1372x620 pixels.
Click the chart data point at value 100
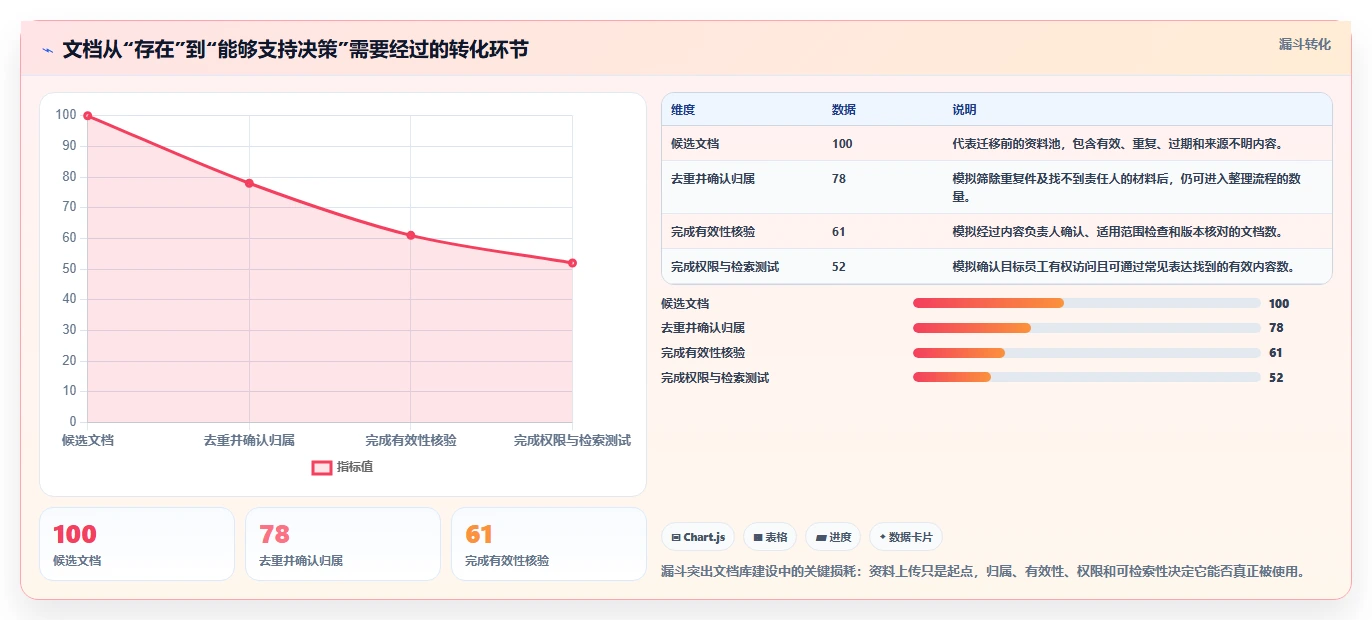[x=88, y=116]
